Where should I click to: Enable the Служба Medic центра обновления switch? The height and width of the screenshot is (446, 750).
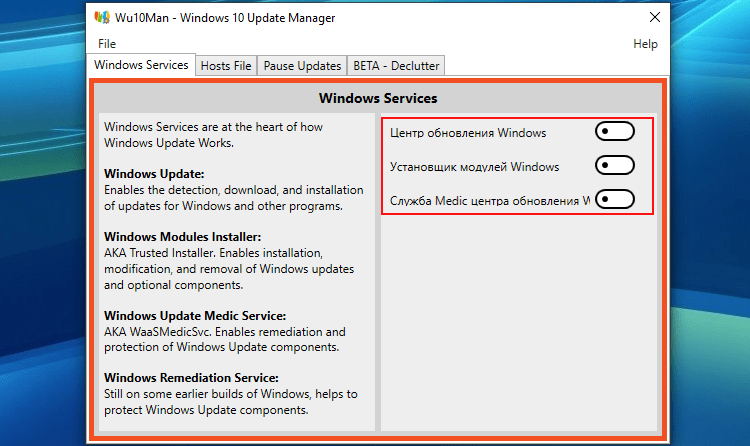click(x=615, y=199)
